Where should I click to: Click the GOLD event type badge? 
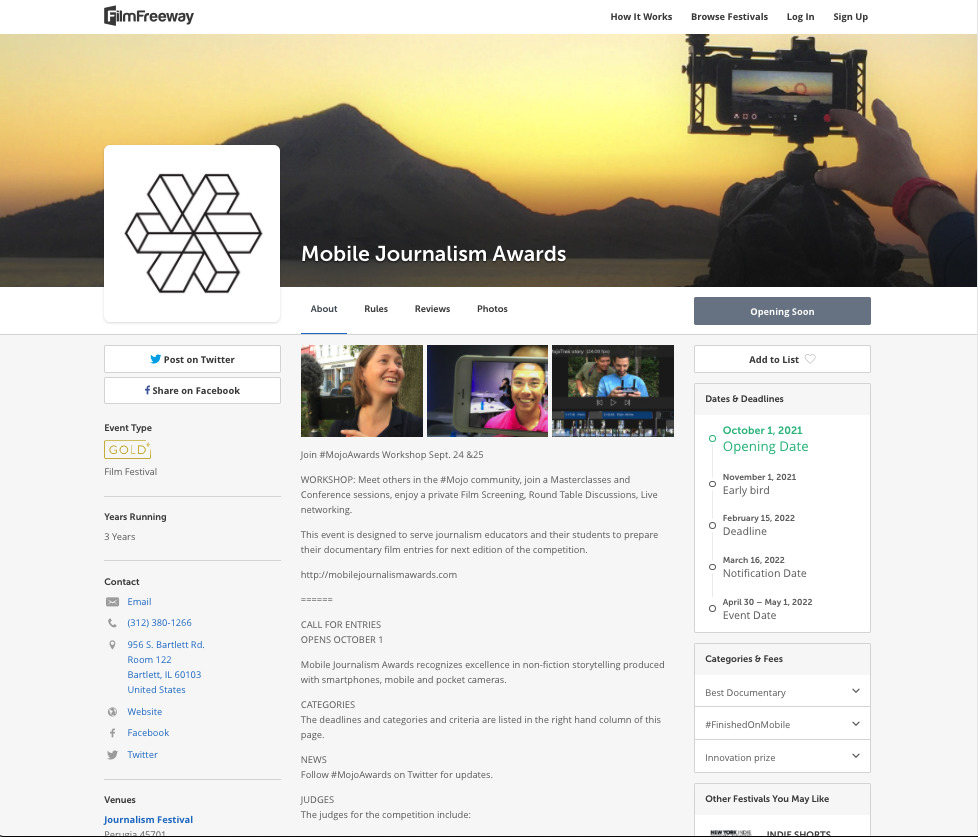[x=127, y=449]
